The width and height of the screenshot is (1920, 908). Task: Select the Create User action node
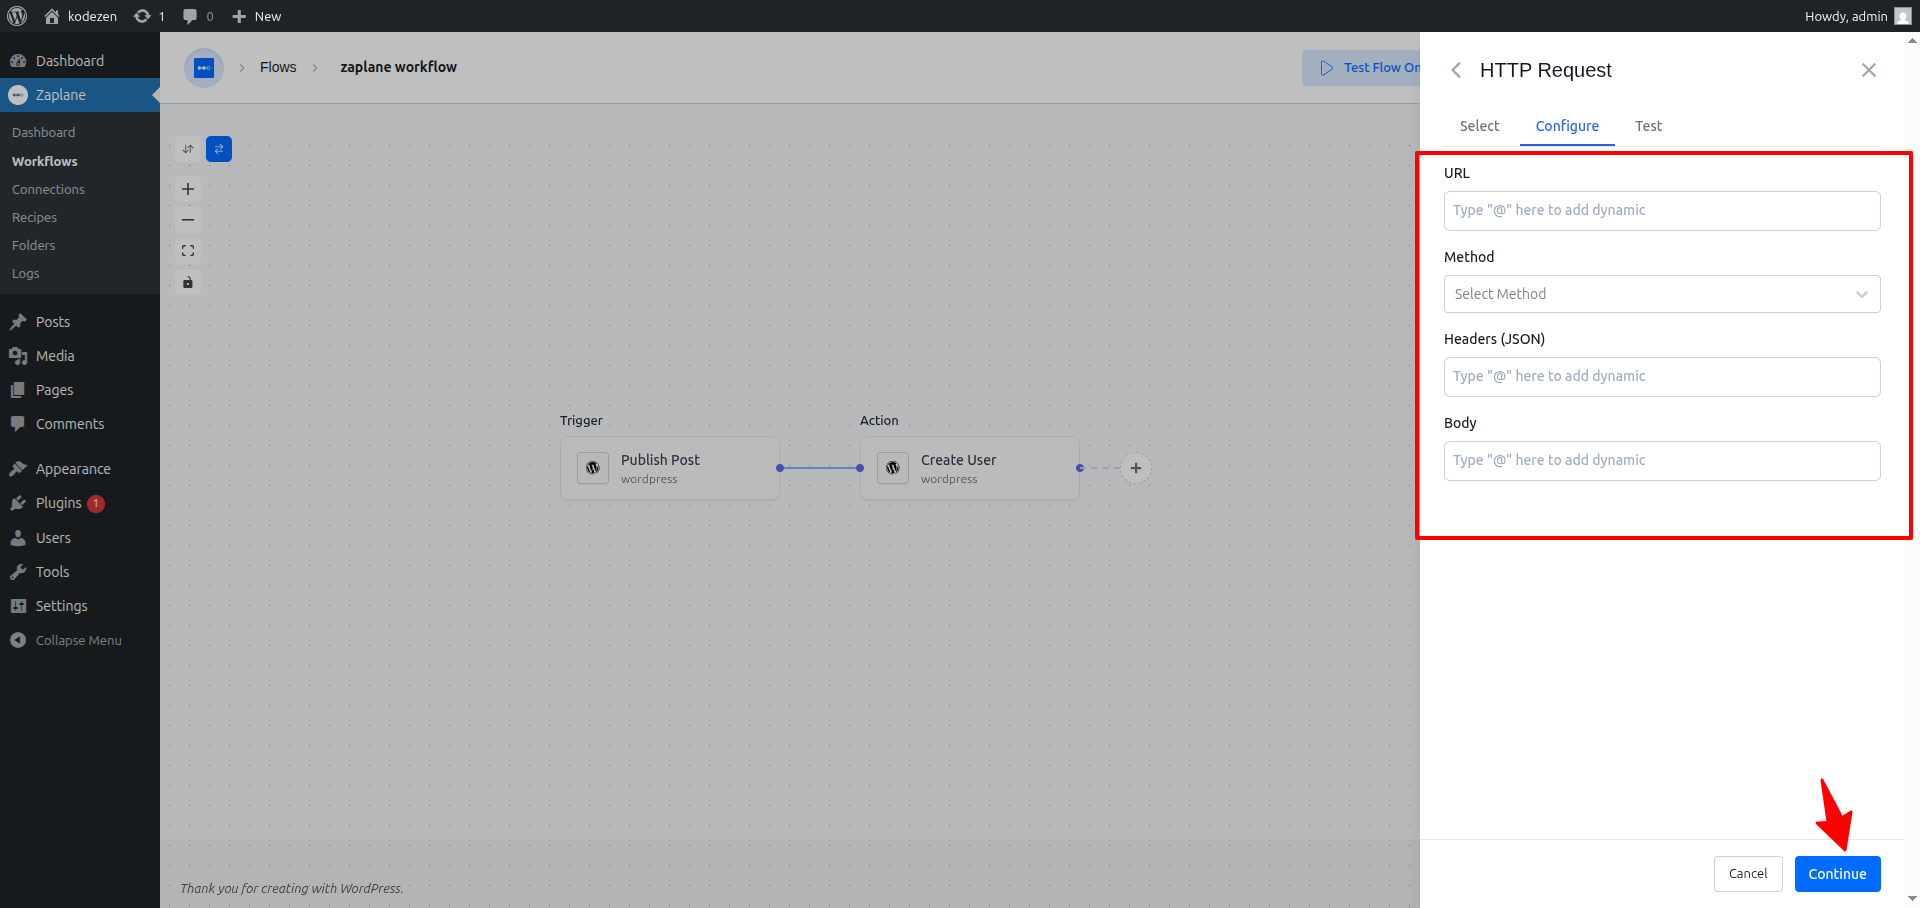(x=970, y=468)
